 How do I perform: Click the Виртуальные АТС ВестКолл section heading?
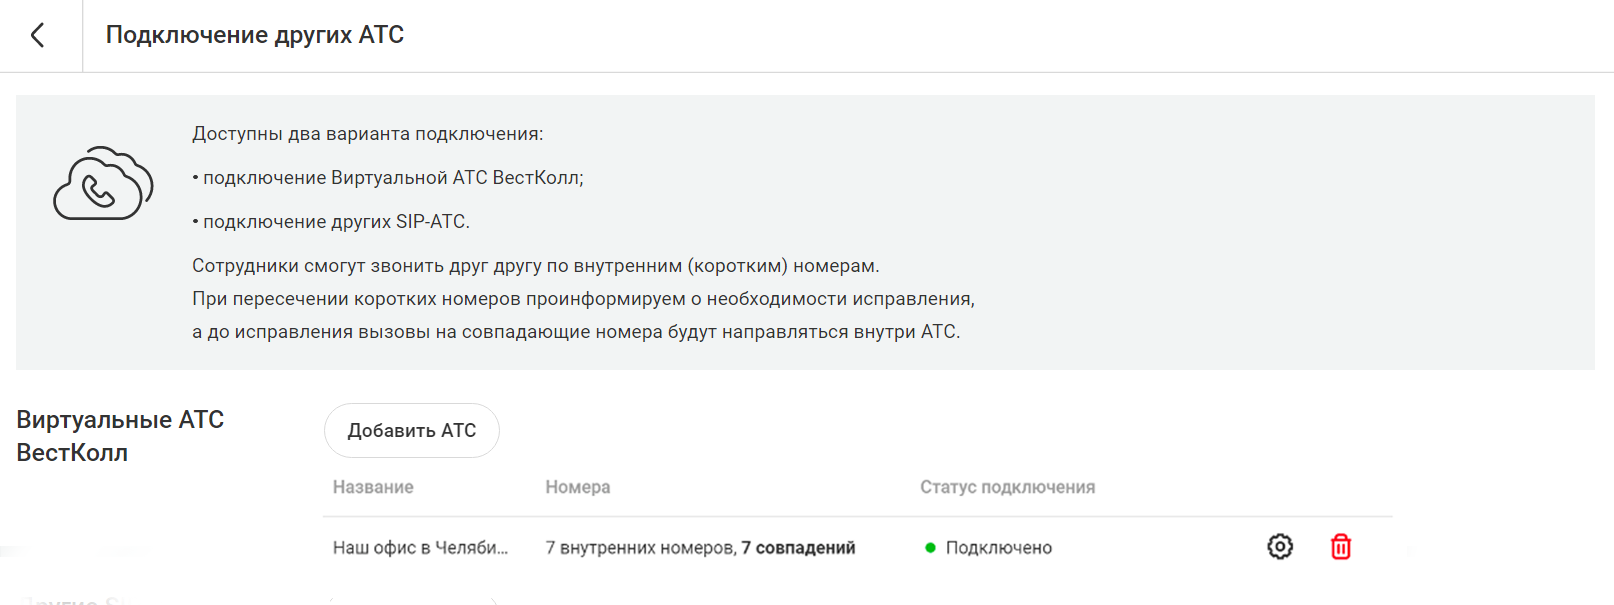coord(120,436)
